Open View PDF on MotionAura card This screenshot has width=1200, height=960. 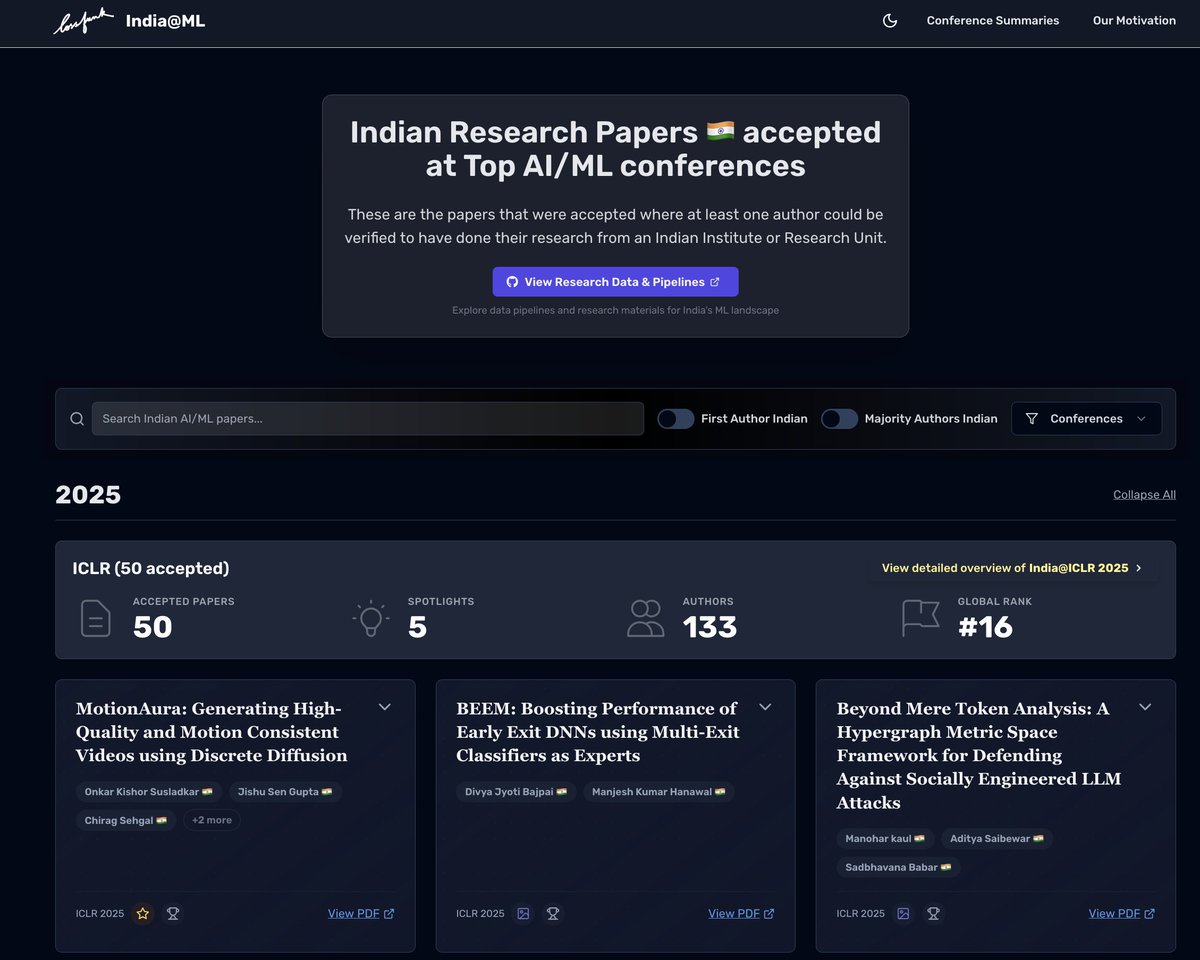(361, 913)
